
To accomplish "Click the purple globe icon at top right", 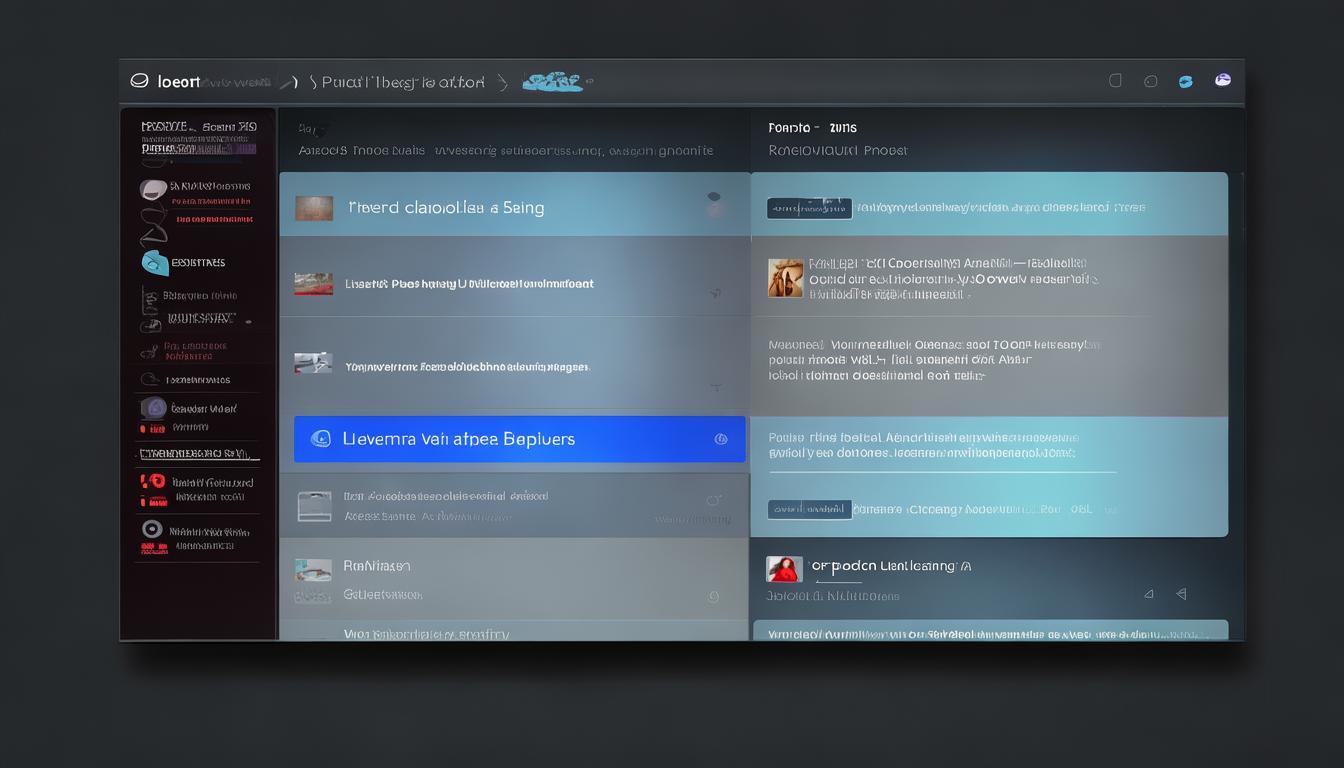I will click(x=1222, y=80).
